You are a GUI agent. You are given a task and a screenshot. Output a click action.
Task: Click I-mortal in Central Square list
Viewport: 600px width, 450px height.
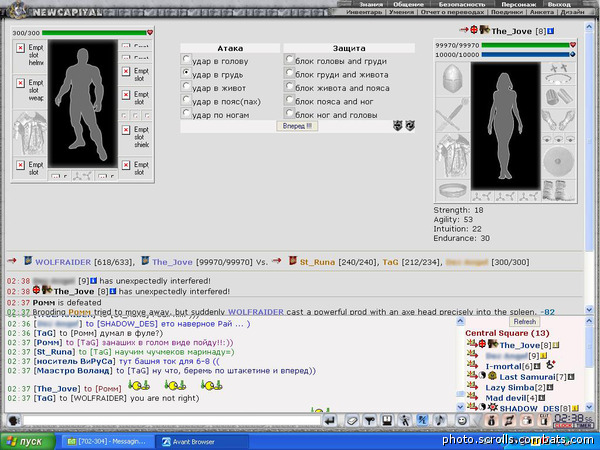[504, 366]
